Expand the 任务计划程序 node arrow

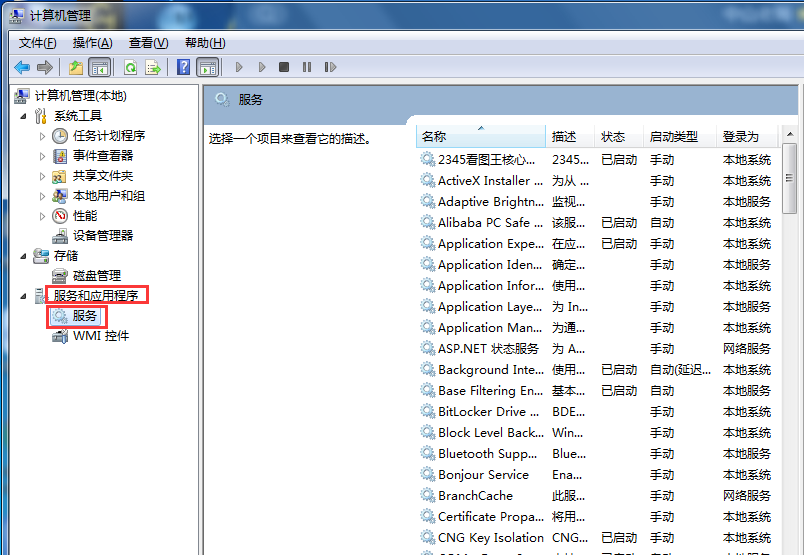coord(43,136)
